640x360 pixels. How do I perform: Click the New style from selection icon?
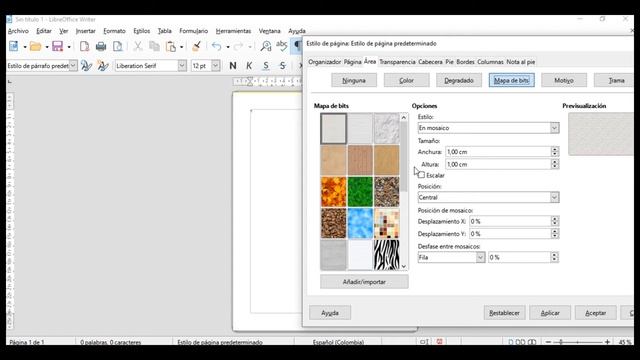click(x=103, y=65)
